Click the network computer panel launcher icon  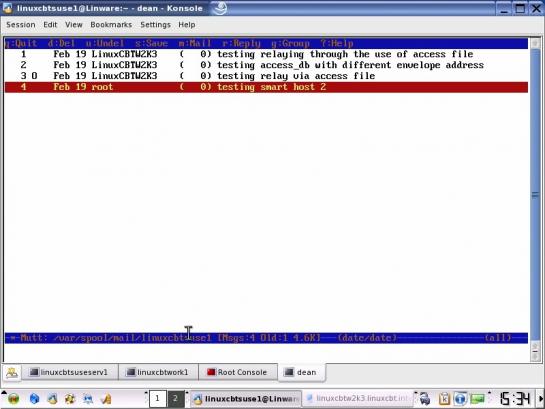click(x=88, y=399)
